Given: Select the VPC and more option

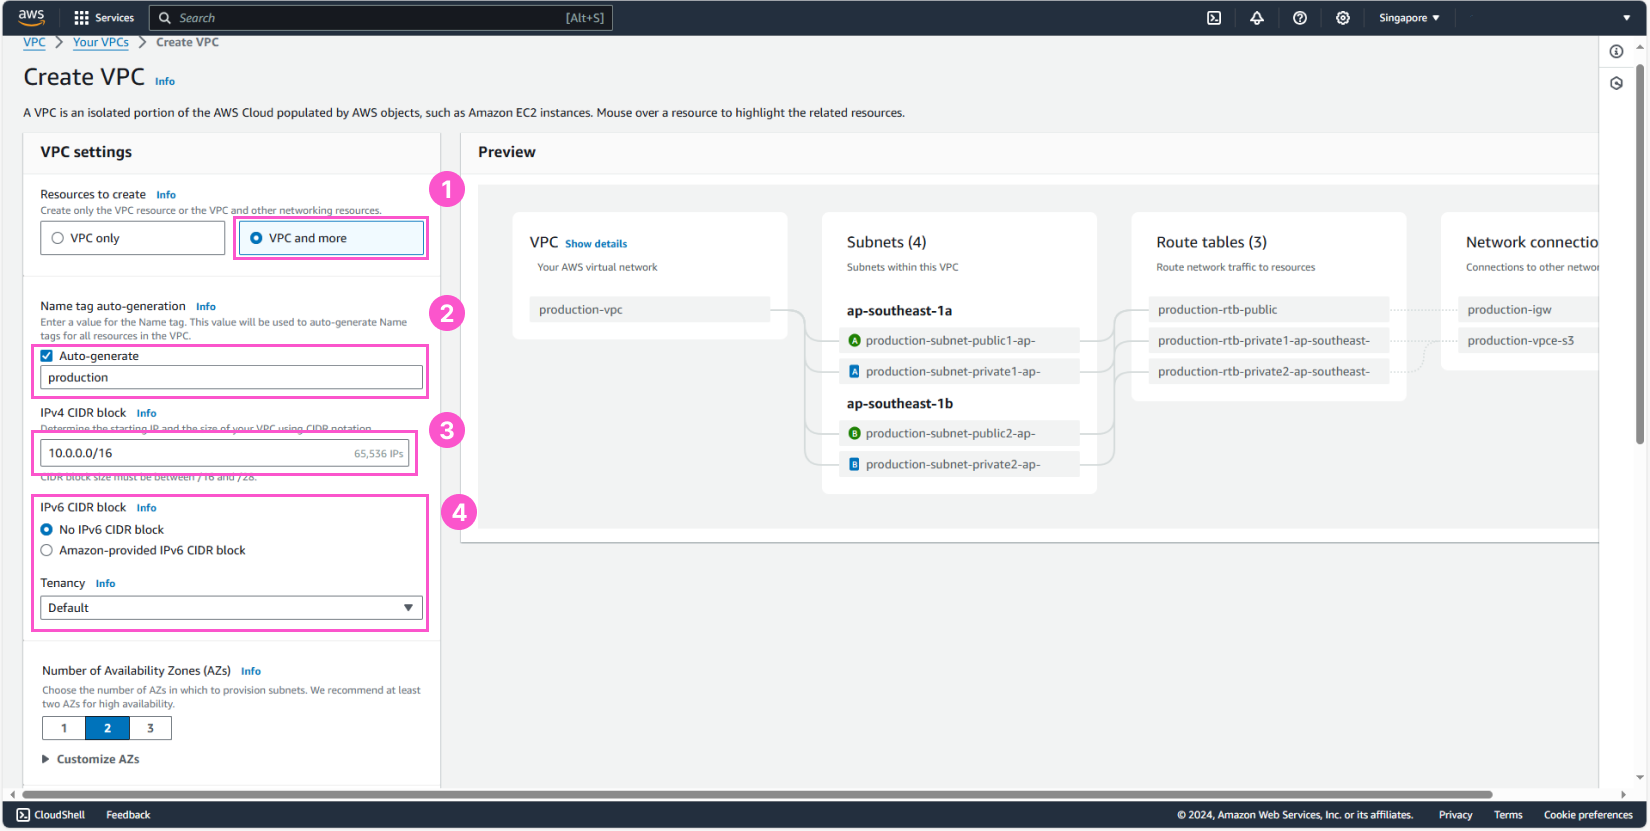Looking at the screenshot, I should (331, 238).
